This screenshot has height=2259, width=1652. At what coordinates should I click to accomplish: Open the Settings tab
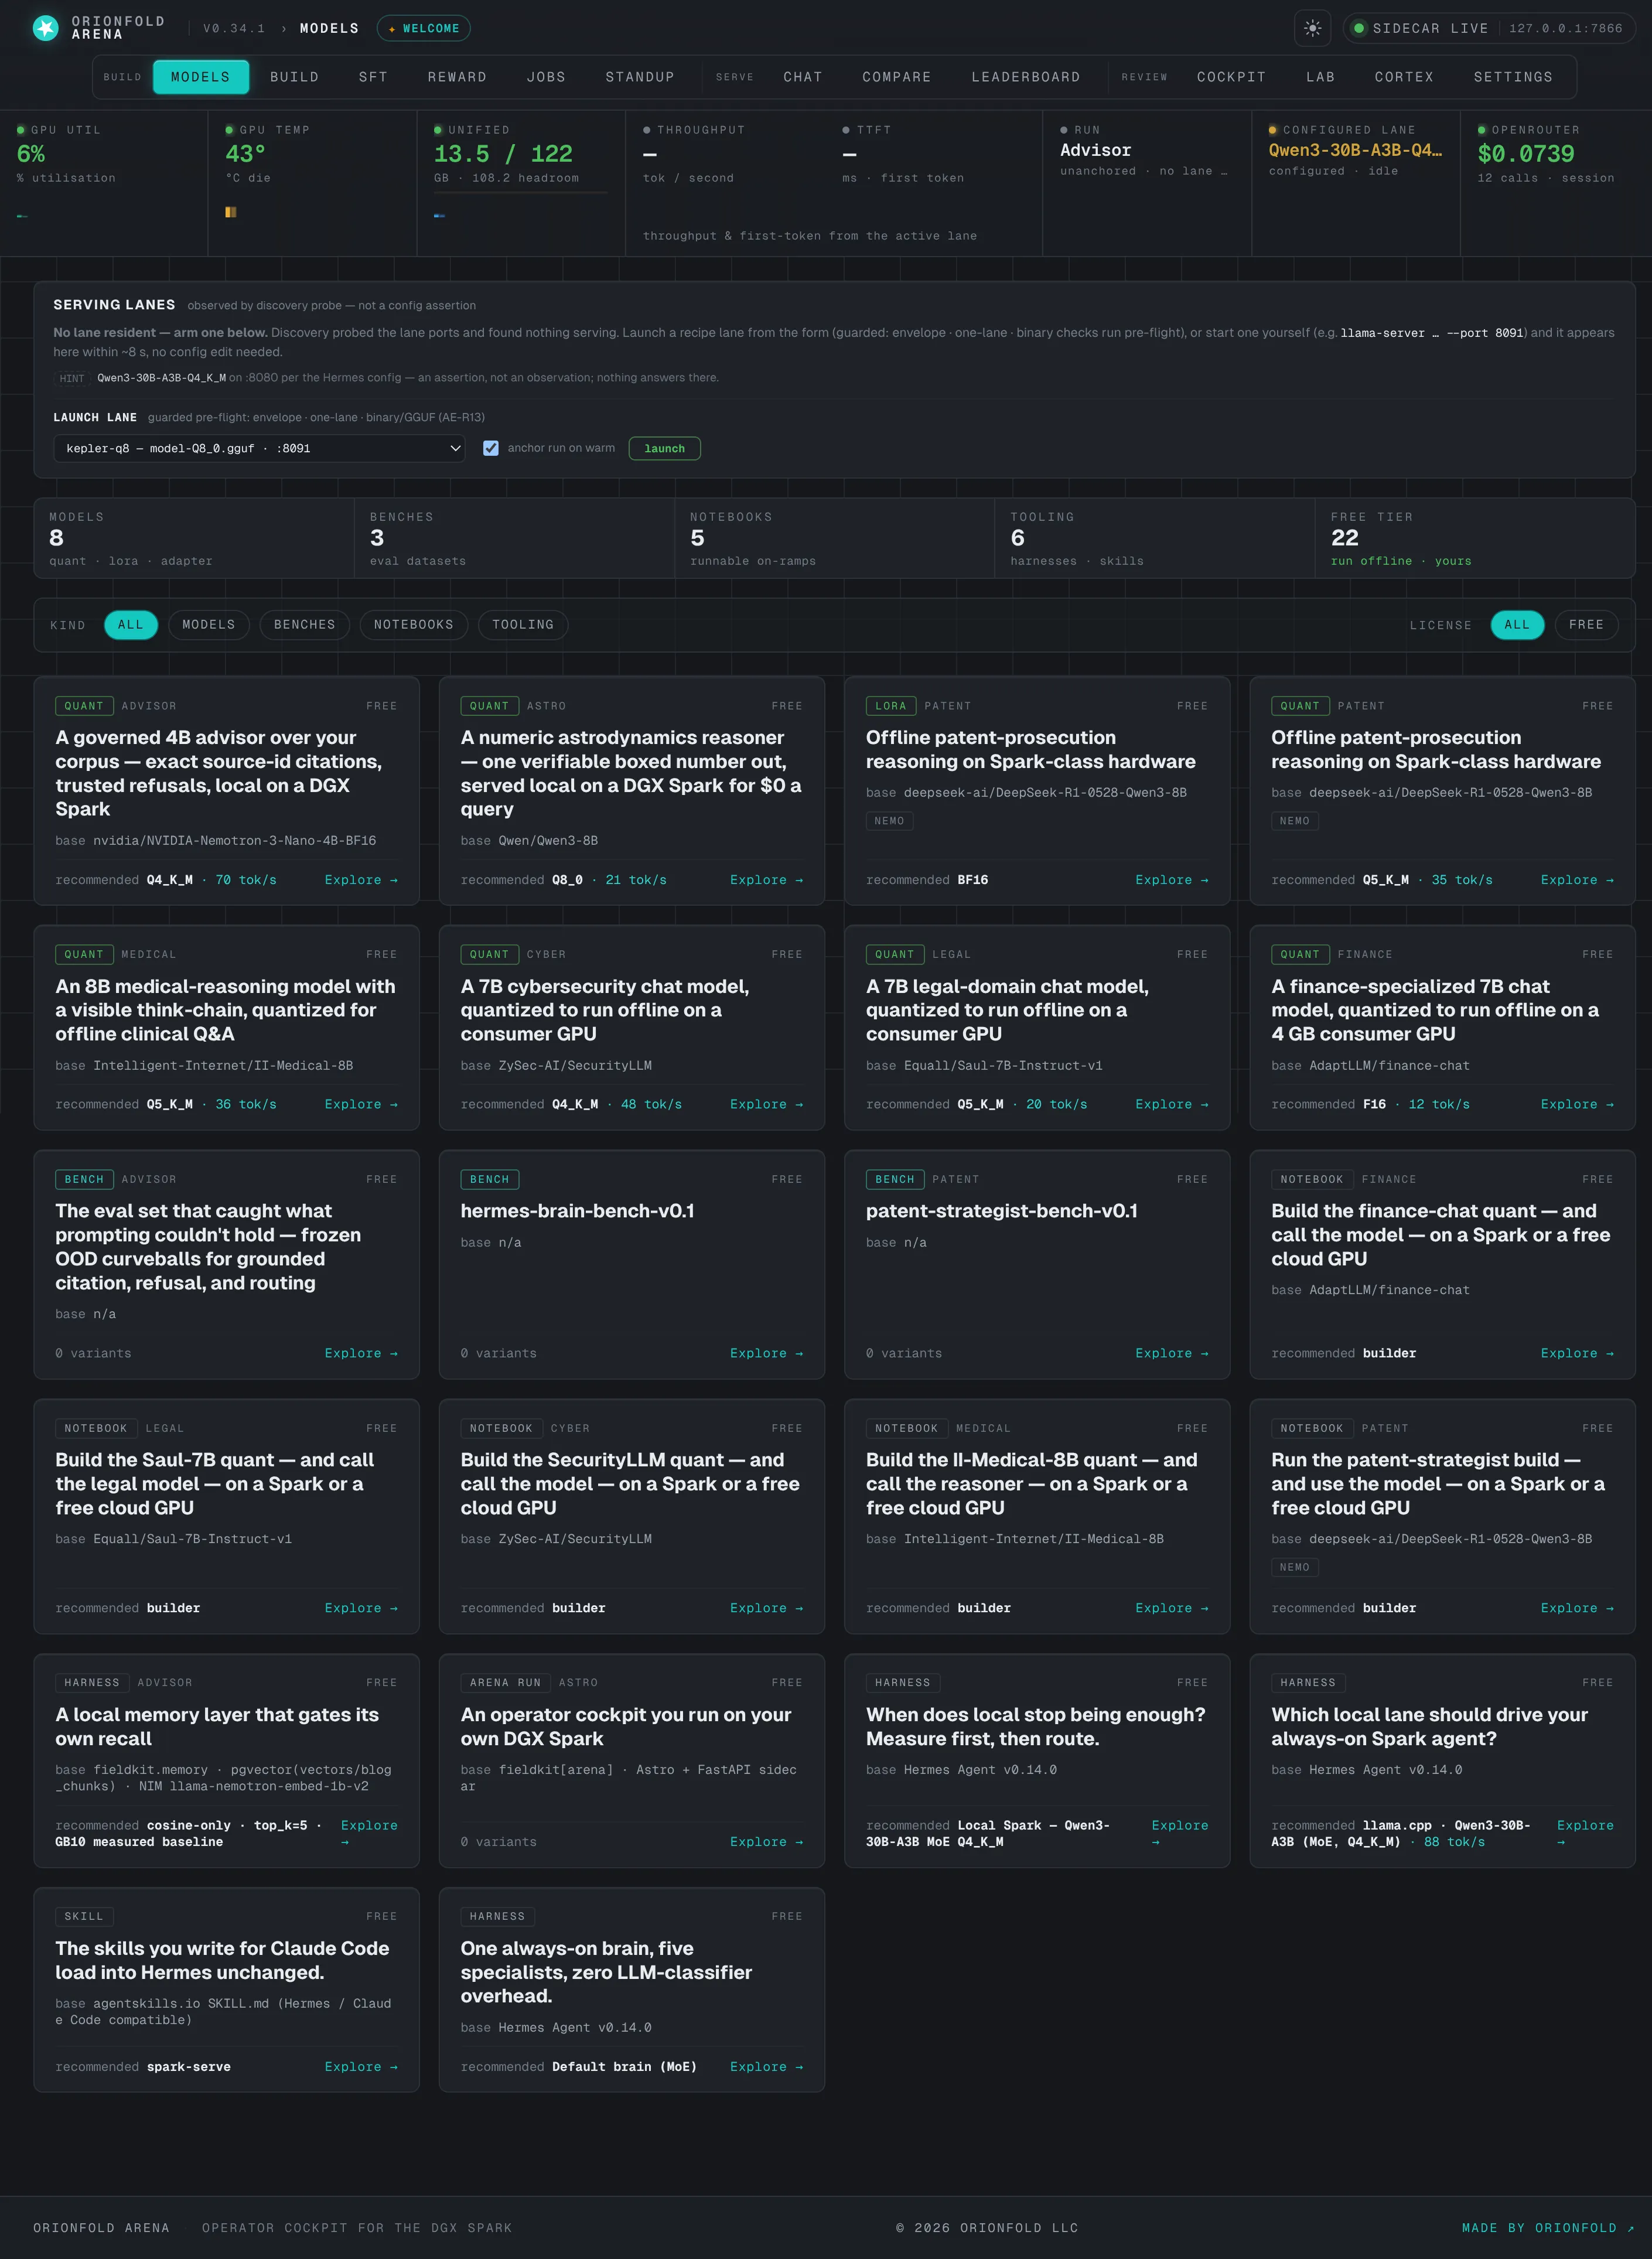click(x=1513, y=77)
